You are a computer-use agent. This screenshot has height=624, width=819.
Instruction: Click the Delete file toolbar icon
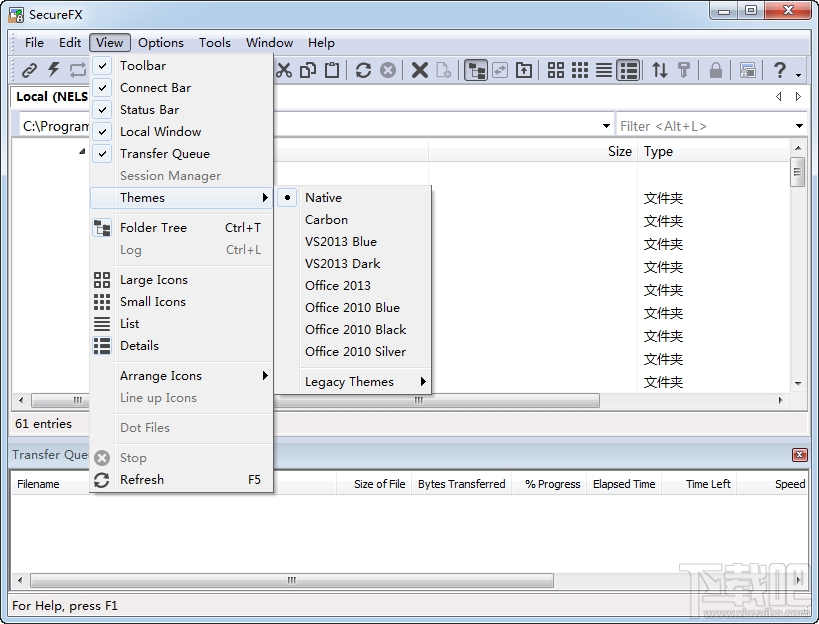(419, 70)
